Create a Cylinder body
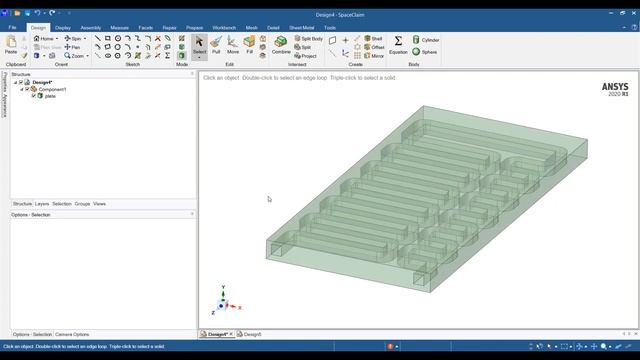This screenshot has width=640, height=360. (x=426, y=40)
